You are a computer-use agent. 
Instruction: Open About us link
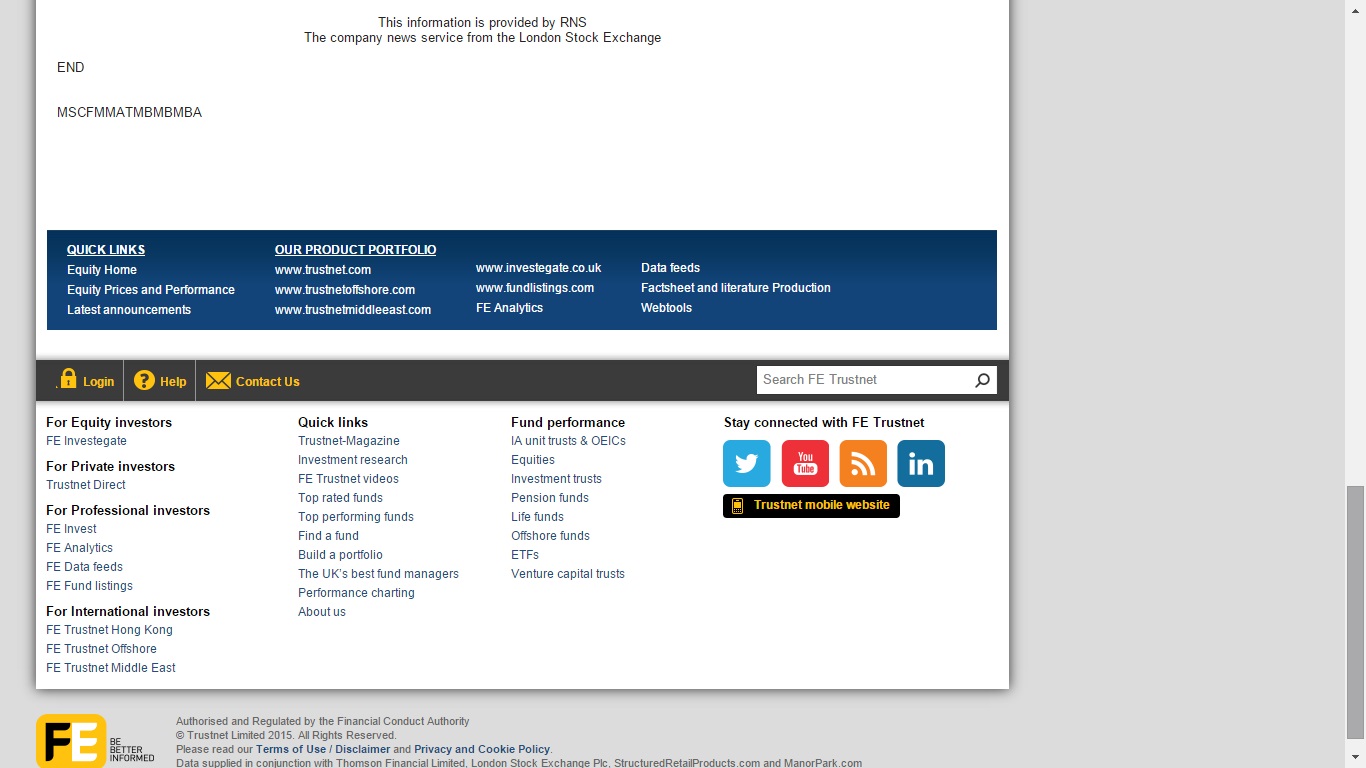pos(322,612)
